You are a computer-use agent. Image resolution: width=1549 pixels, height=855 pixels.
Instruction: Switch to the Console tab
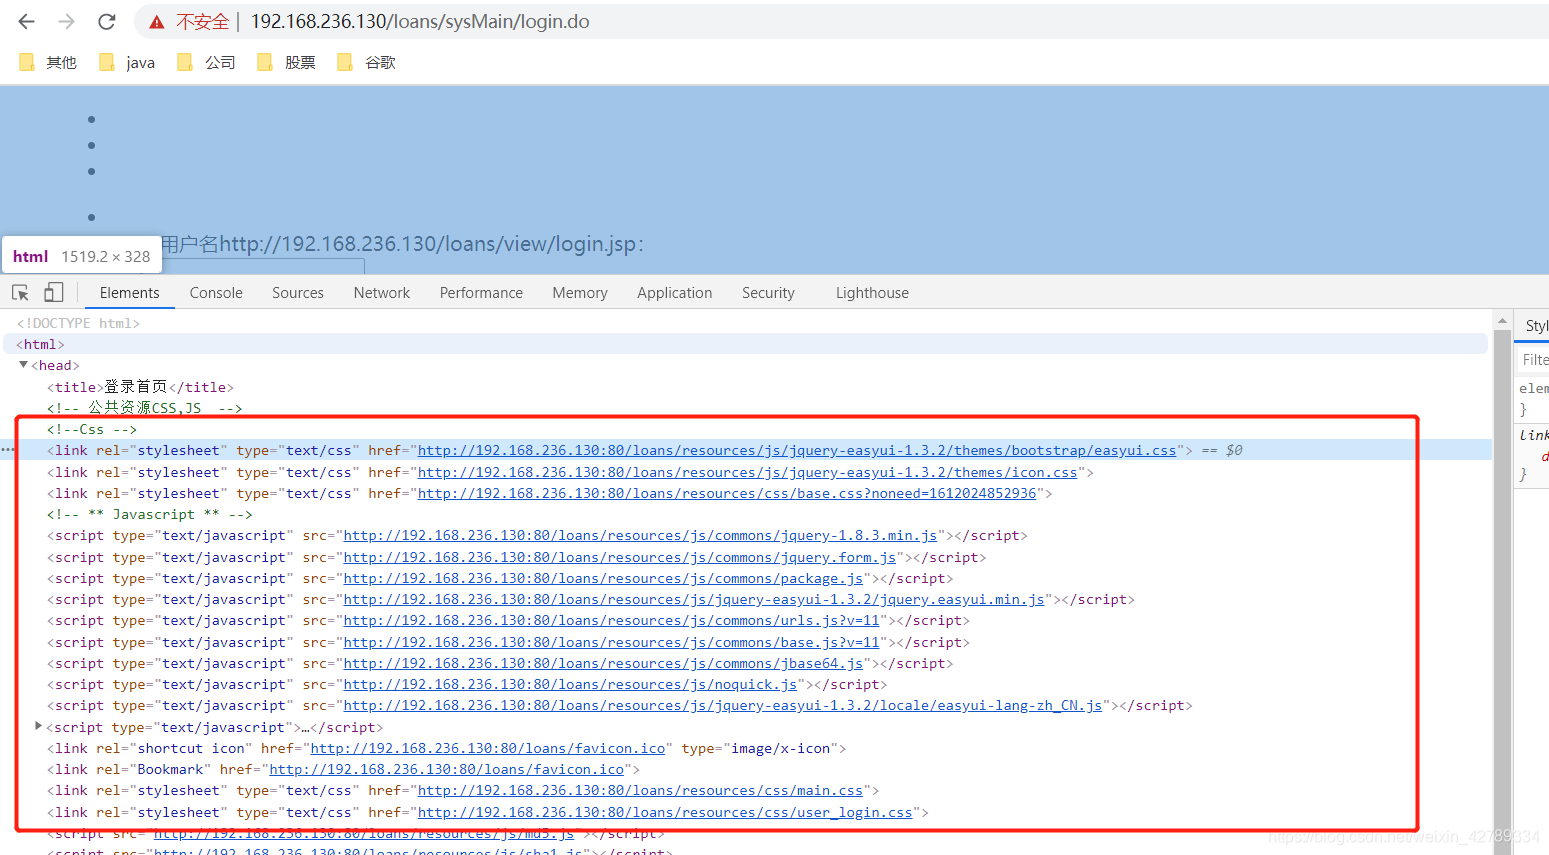click(x=215, y=292)
